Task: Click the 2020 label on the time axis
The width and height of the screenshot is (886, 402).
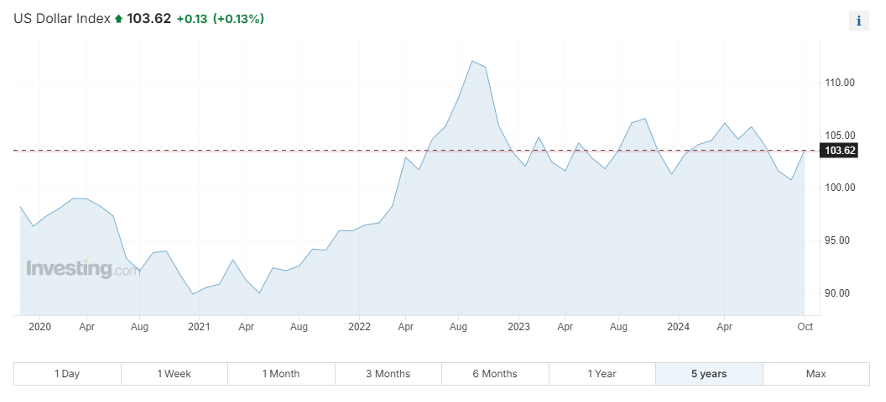Action: click(40, 327)
